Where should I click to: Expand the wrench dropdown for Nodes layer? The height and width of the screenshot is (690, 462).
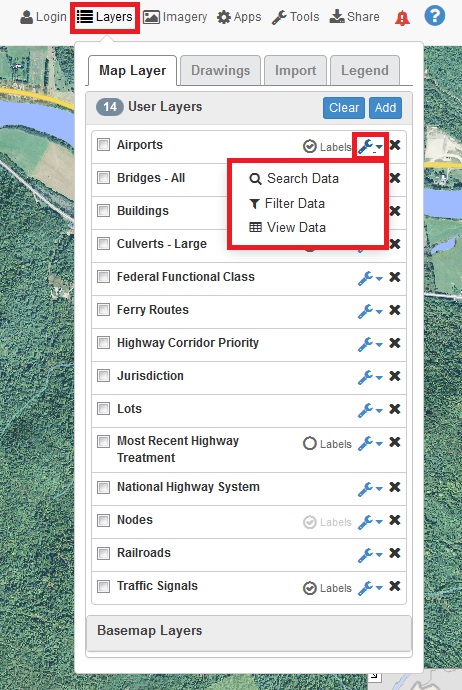pos(370,521)
